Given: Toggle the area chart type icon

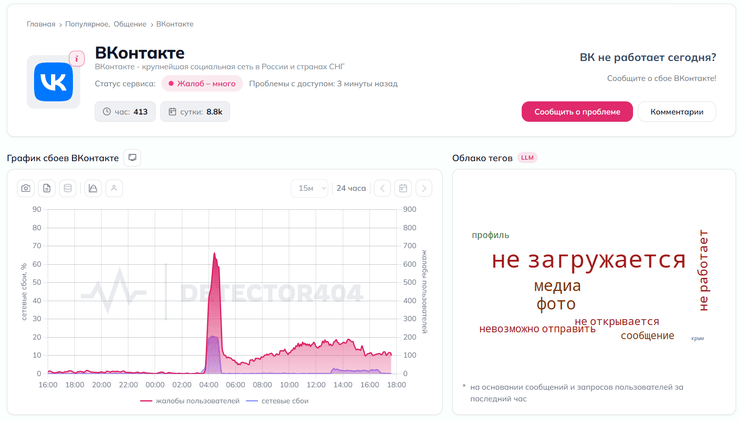Looking at the screenshot, I should click(93, 188).
